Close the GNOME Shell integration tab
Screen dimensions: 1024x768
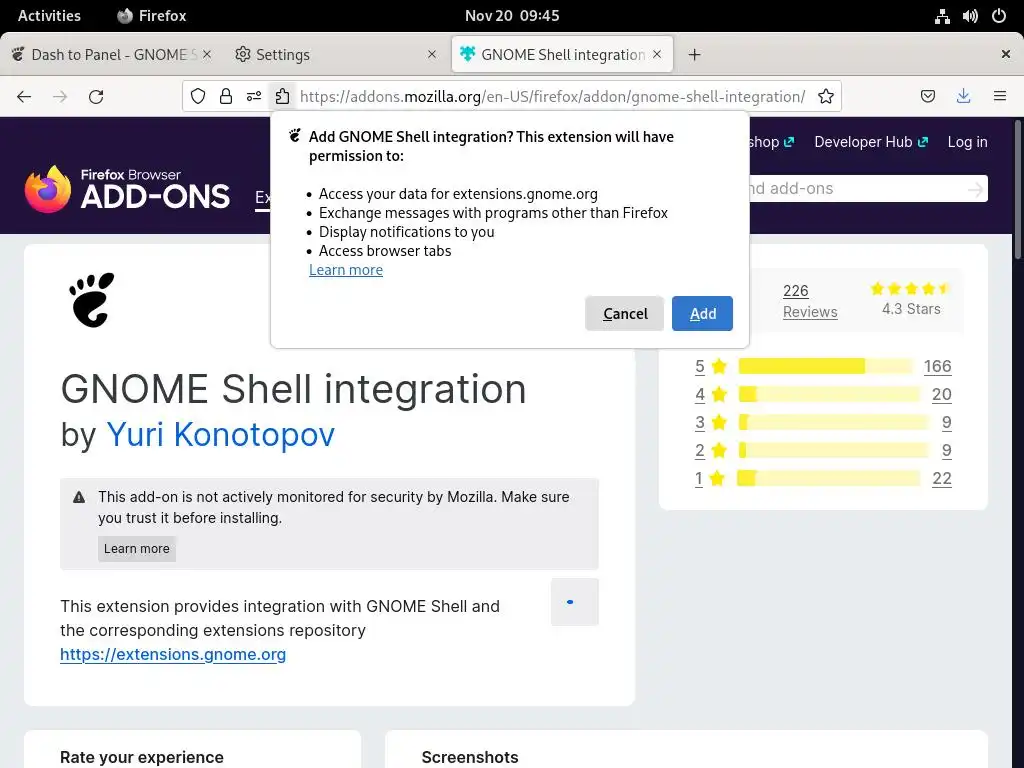tap(657, 54)
